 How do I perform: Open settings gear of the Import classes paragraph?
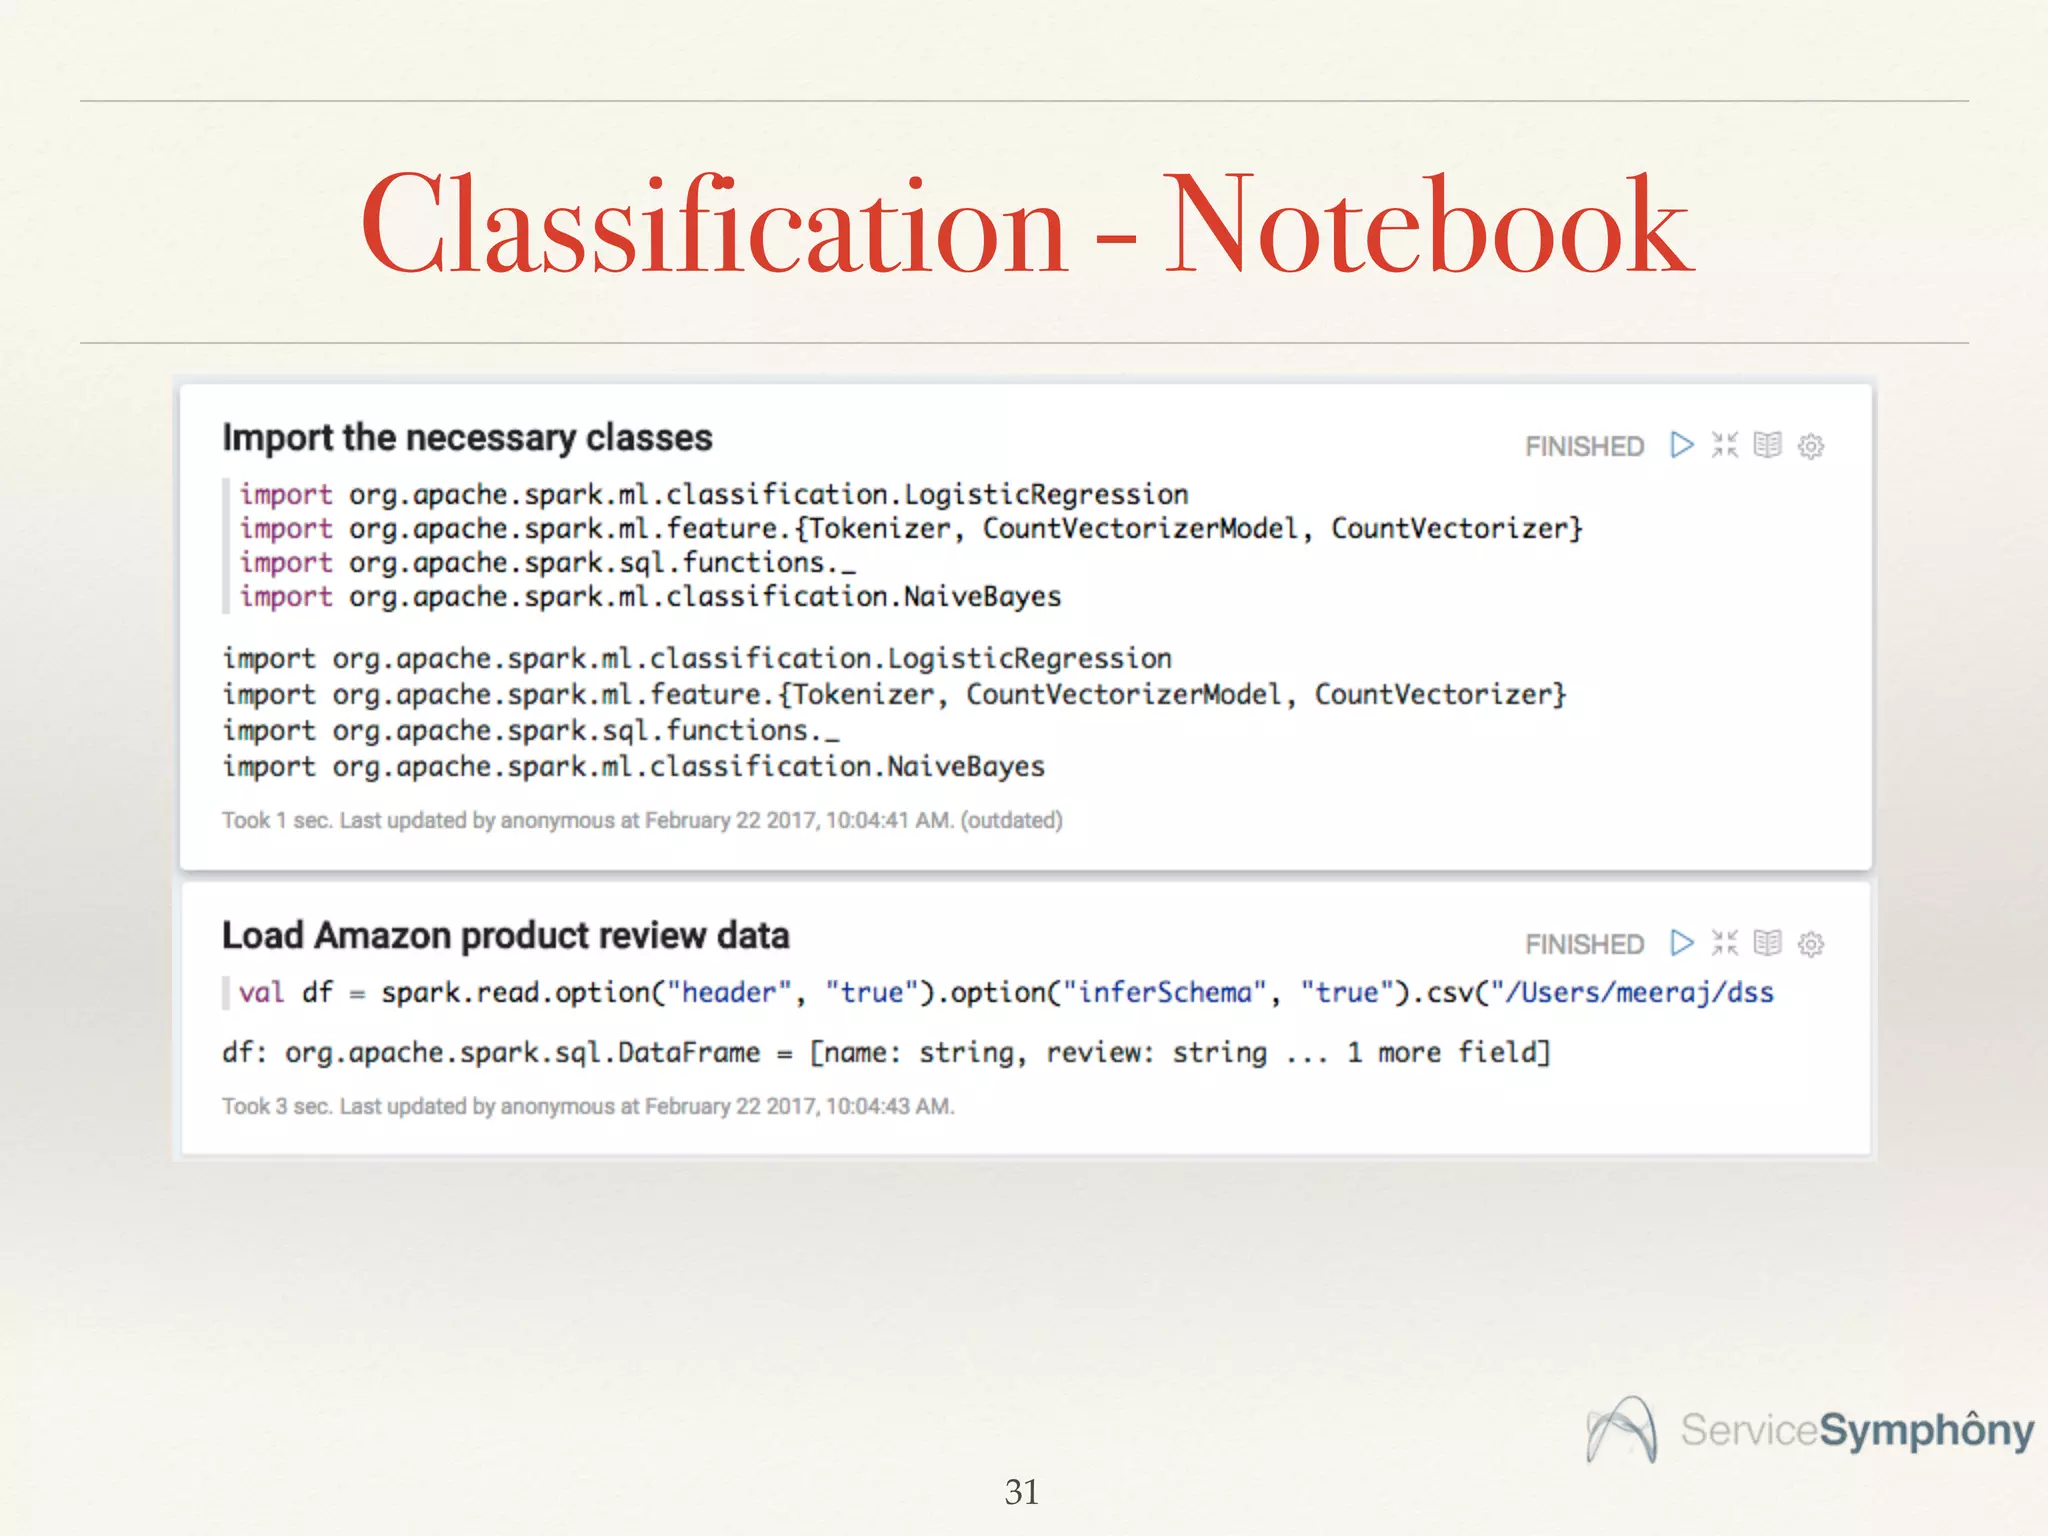(1811, 446)
